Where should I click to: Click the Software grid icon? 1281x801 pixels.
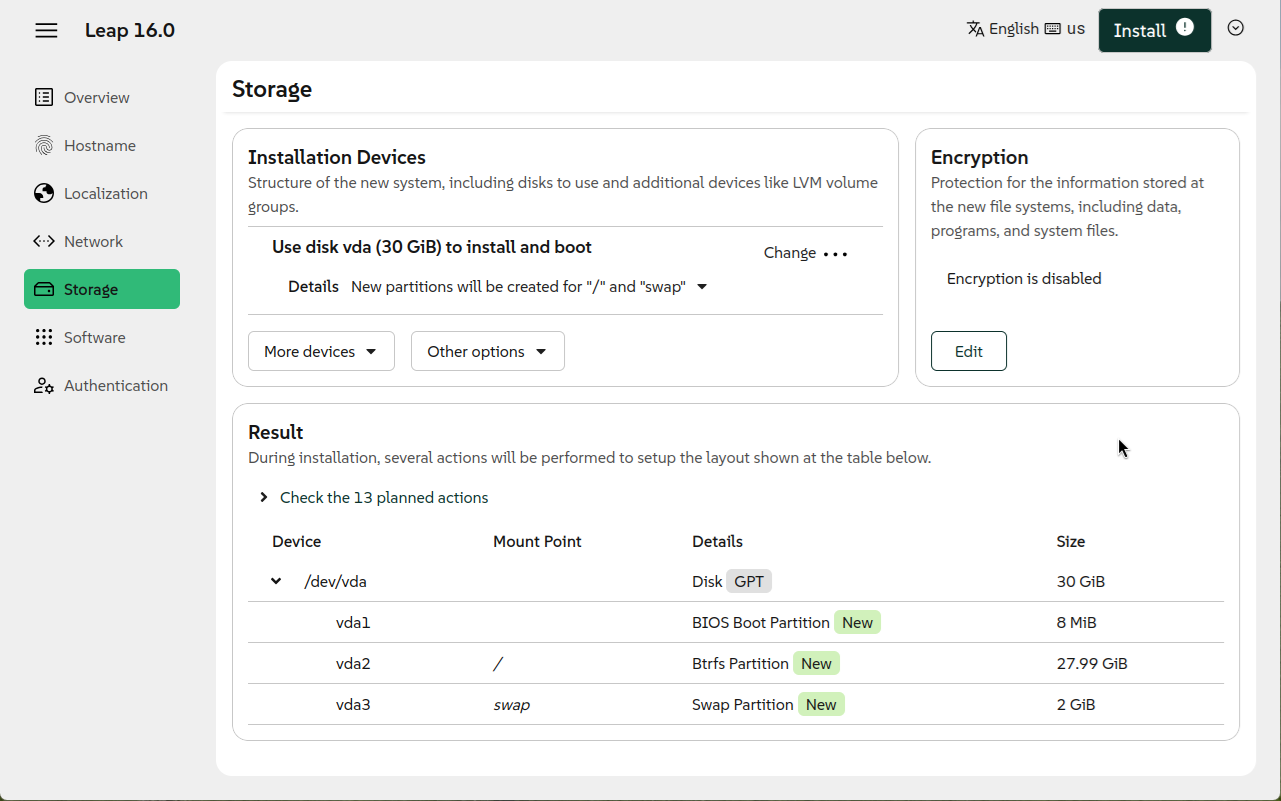pos(44,337)
